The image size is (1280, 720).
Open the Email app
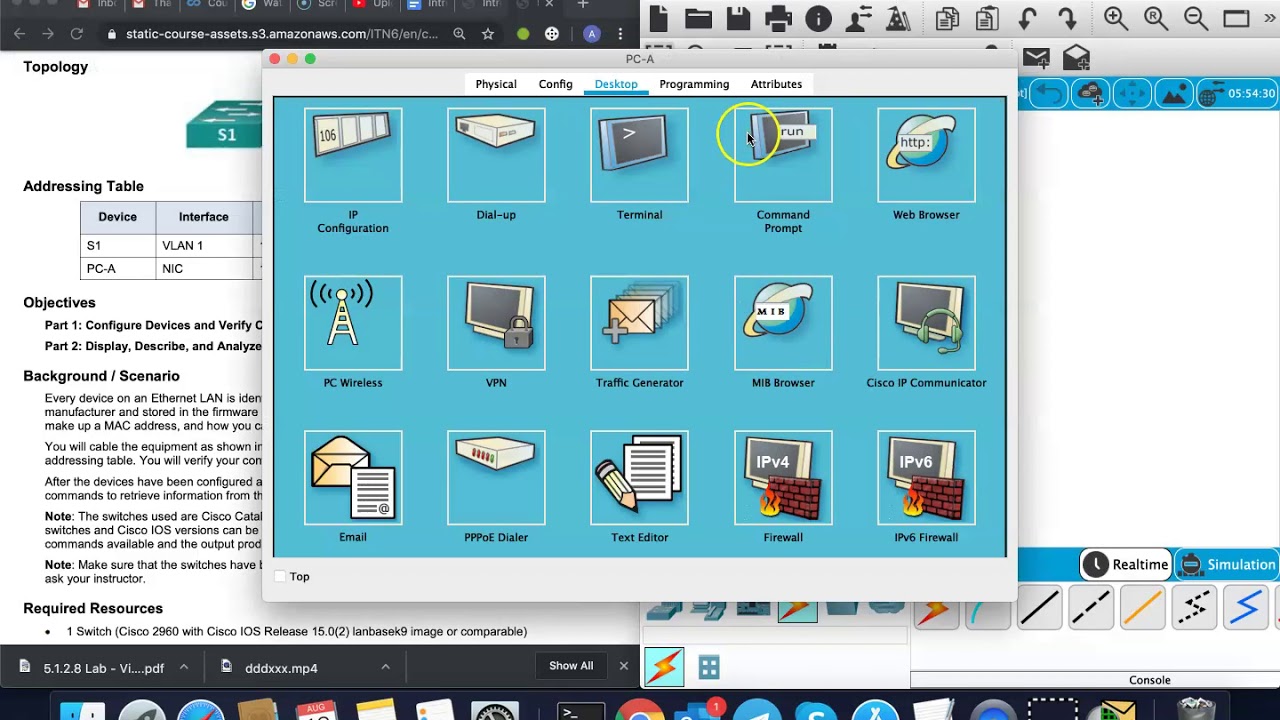click(x=353, y=478)
